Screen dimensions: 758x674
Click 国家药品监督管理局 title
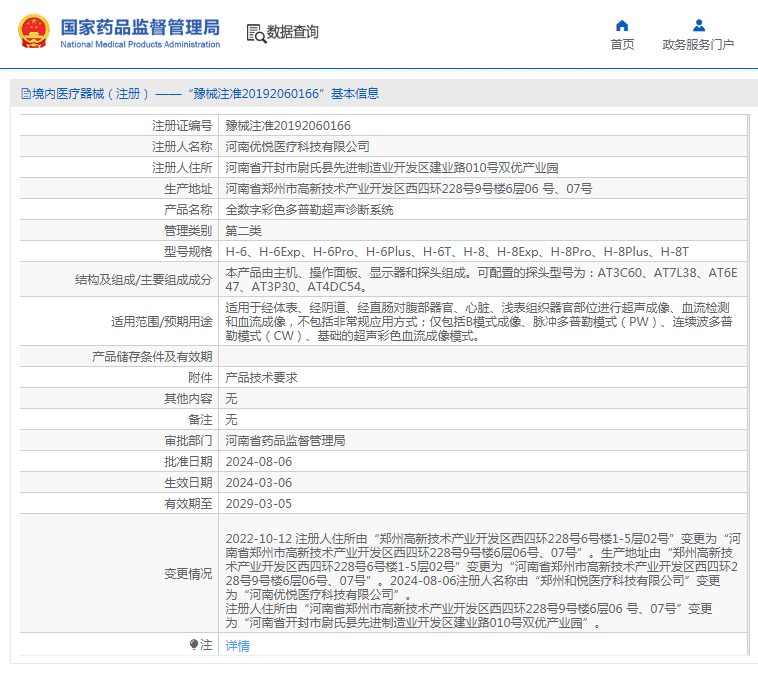coord(140,27)
